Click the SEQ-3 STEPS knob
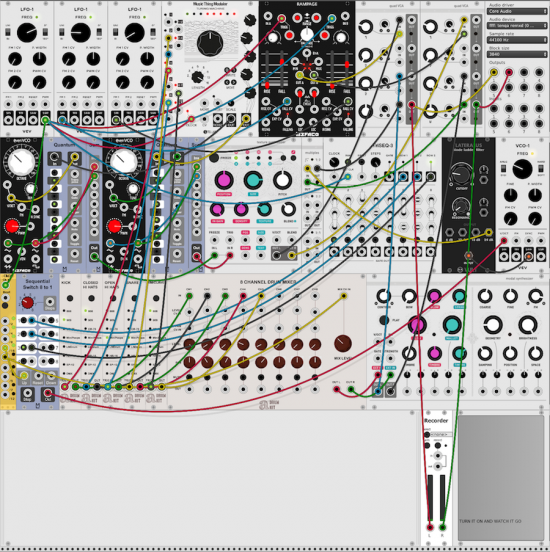This screenshot has height=552, width=550. click(x=375, y=163)
